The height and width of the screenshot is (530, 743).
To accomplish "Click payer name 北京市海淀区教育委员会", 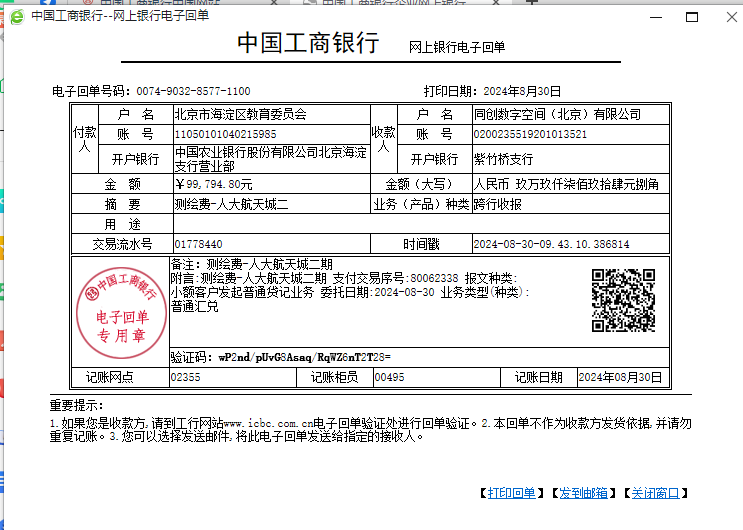I will 241,114.
